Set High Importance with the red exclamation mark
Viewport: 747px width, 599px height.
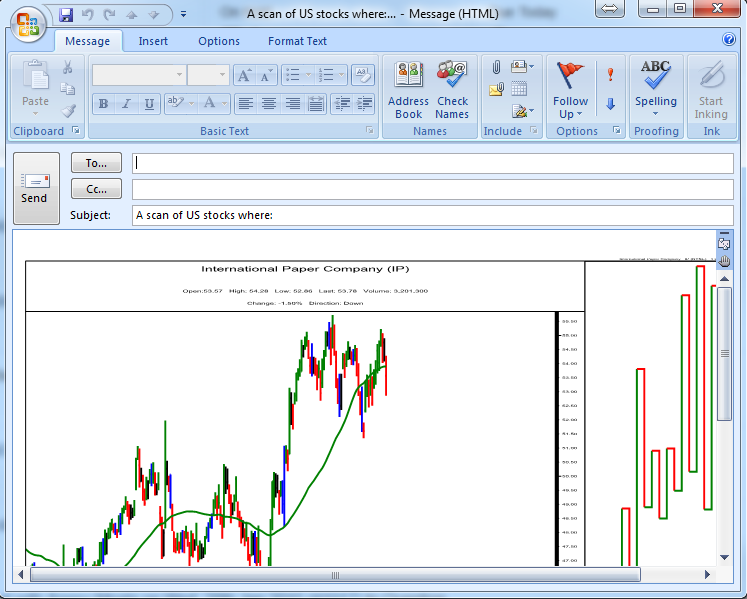pos(610,74)
